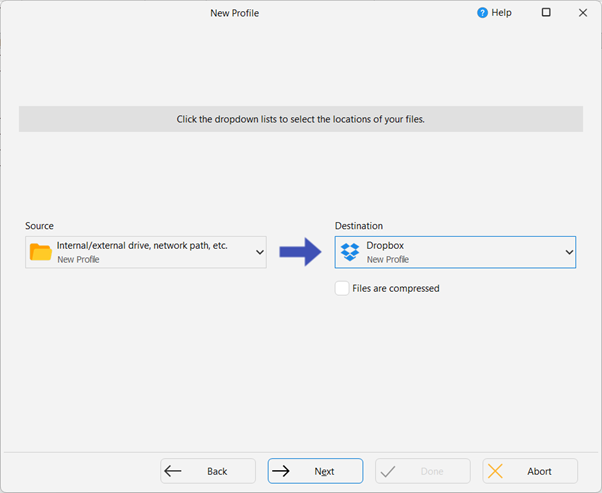Click the blue arrow between Source and Destination
602x493 pixels.
(x=299, y=252)
